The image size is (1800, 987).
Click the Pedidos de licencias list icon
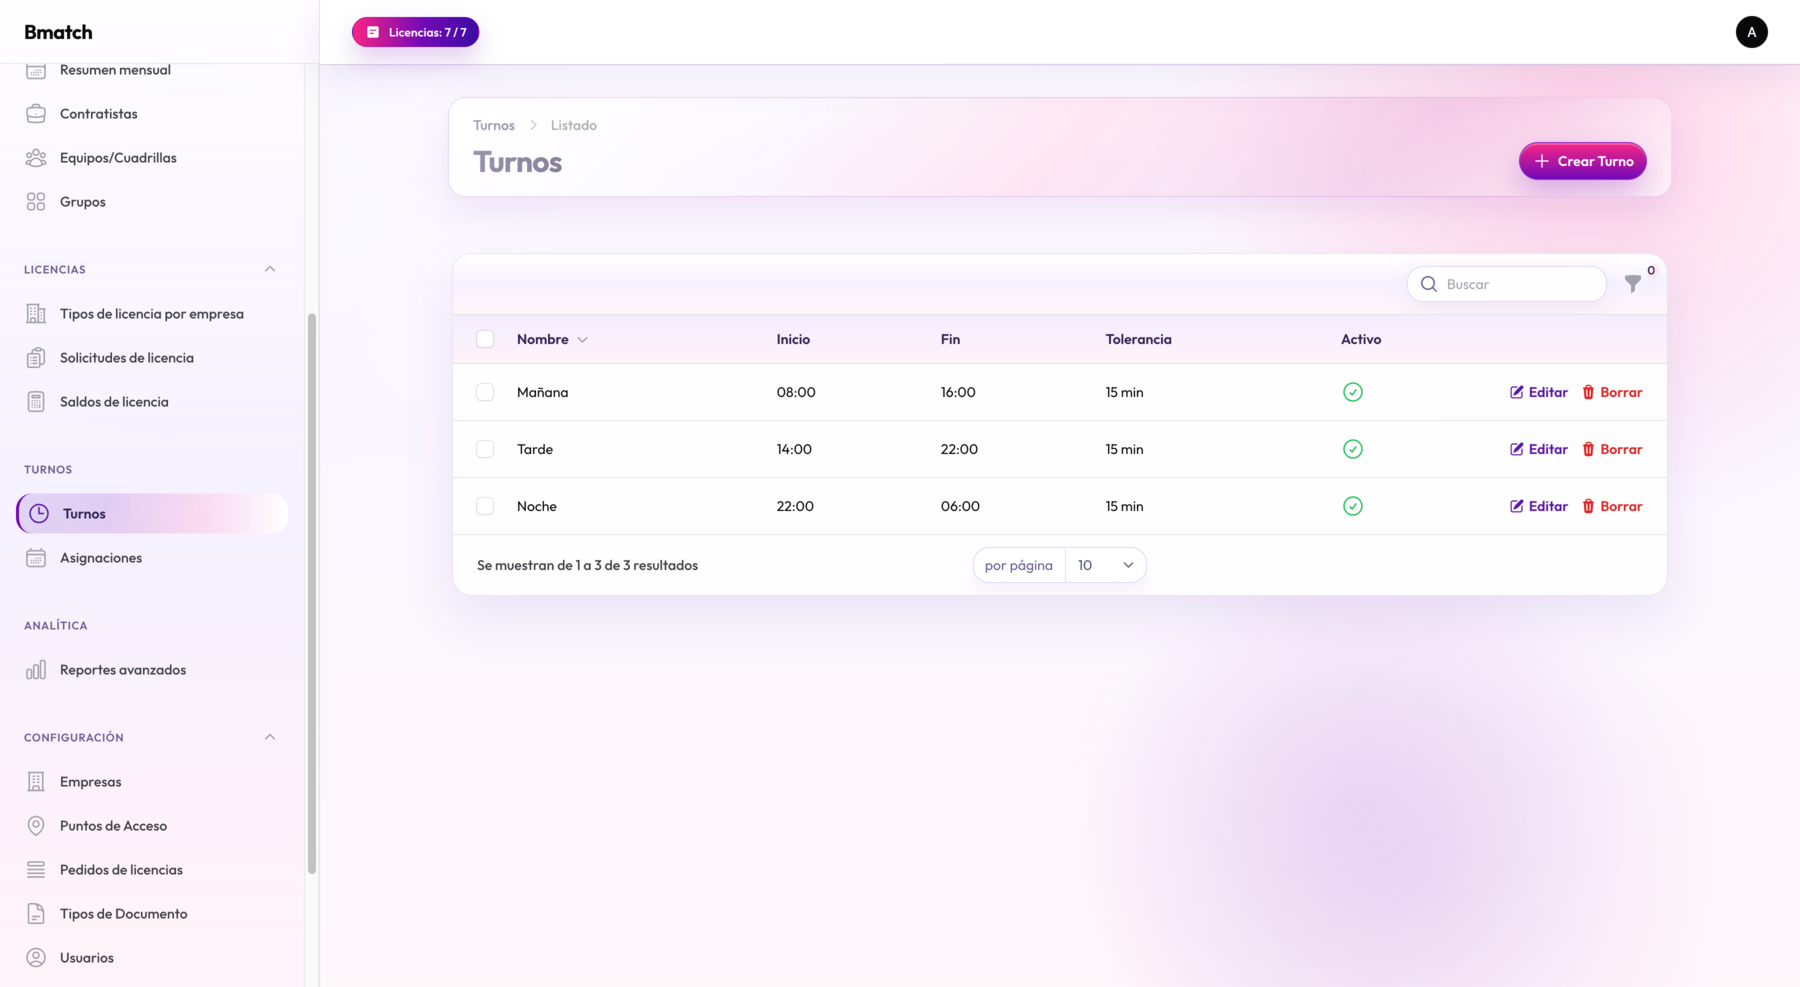(36, 870)
